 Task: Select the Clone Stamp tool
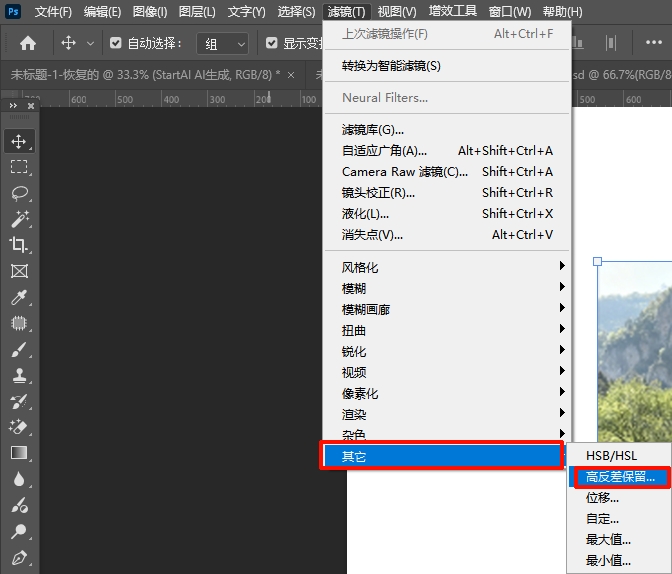pyautogui.click(x=19, y=375)
